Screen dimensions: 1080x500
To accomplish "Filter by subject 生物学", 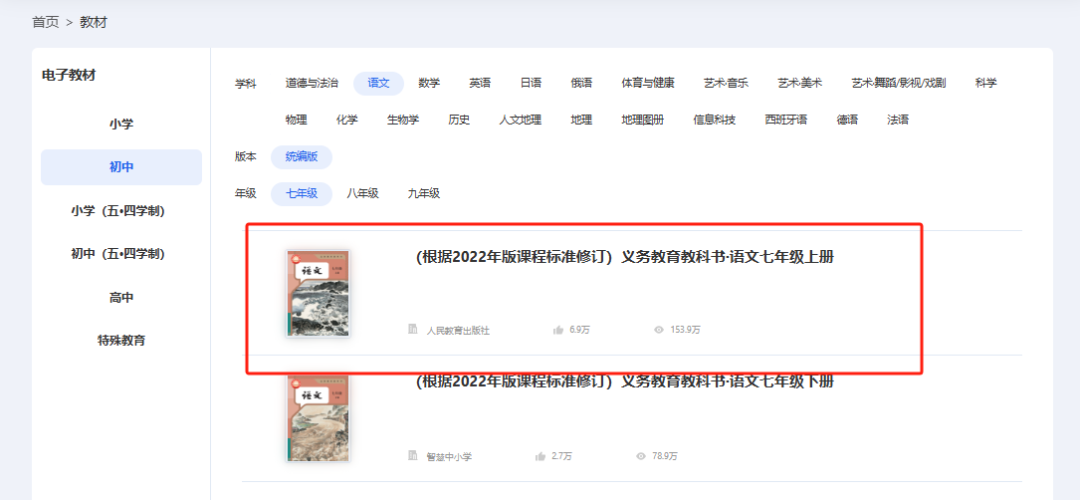I will 403,120.
